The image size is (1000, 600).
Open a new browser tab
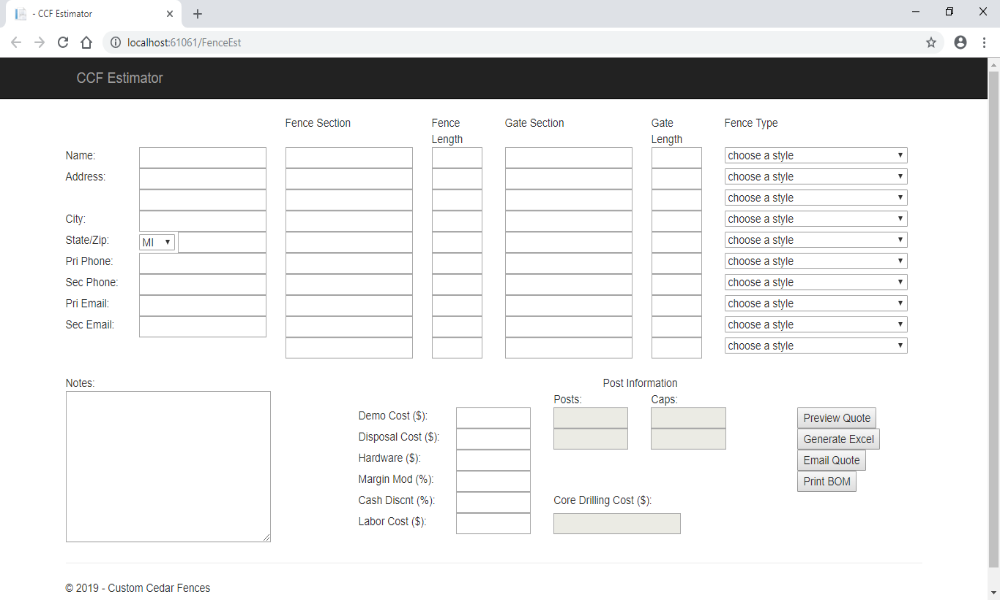[198, 14]
